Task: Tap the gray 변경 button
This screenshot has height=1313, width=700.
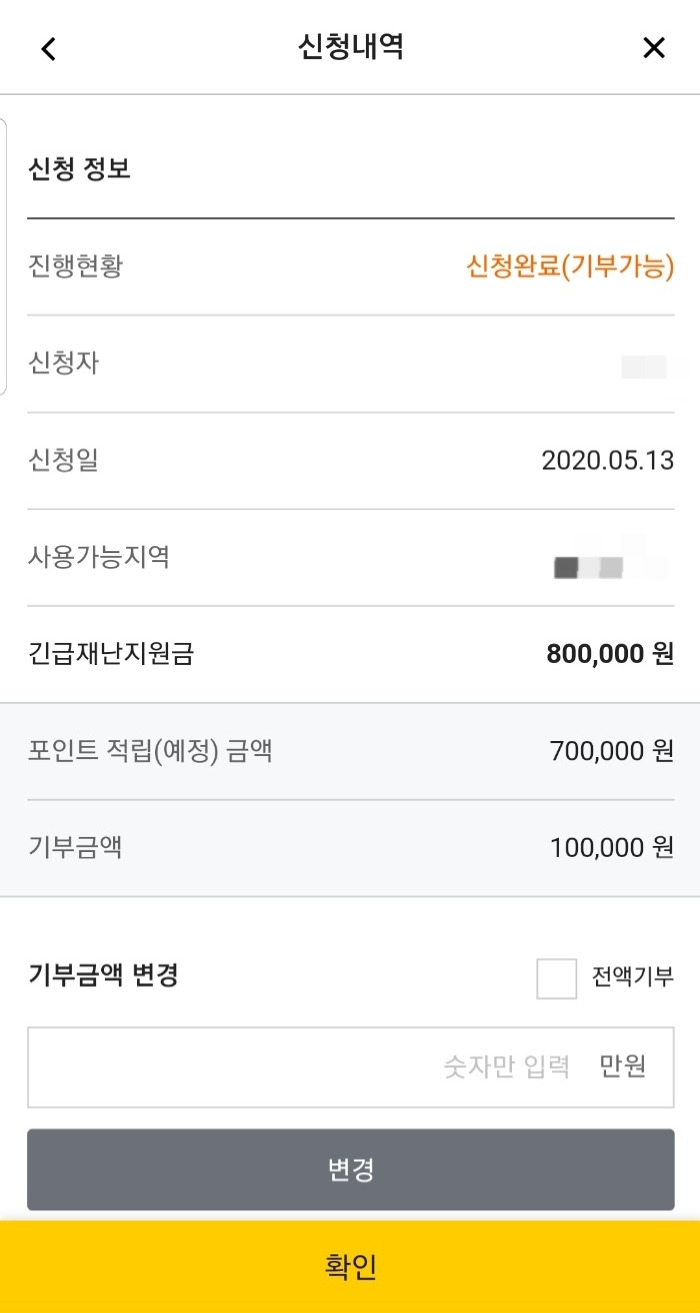Action: (x=350, y=1169)
